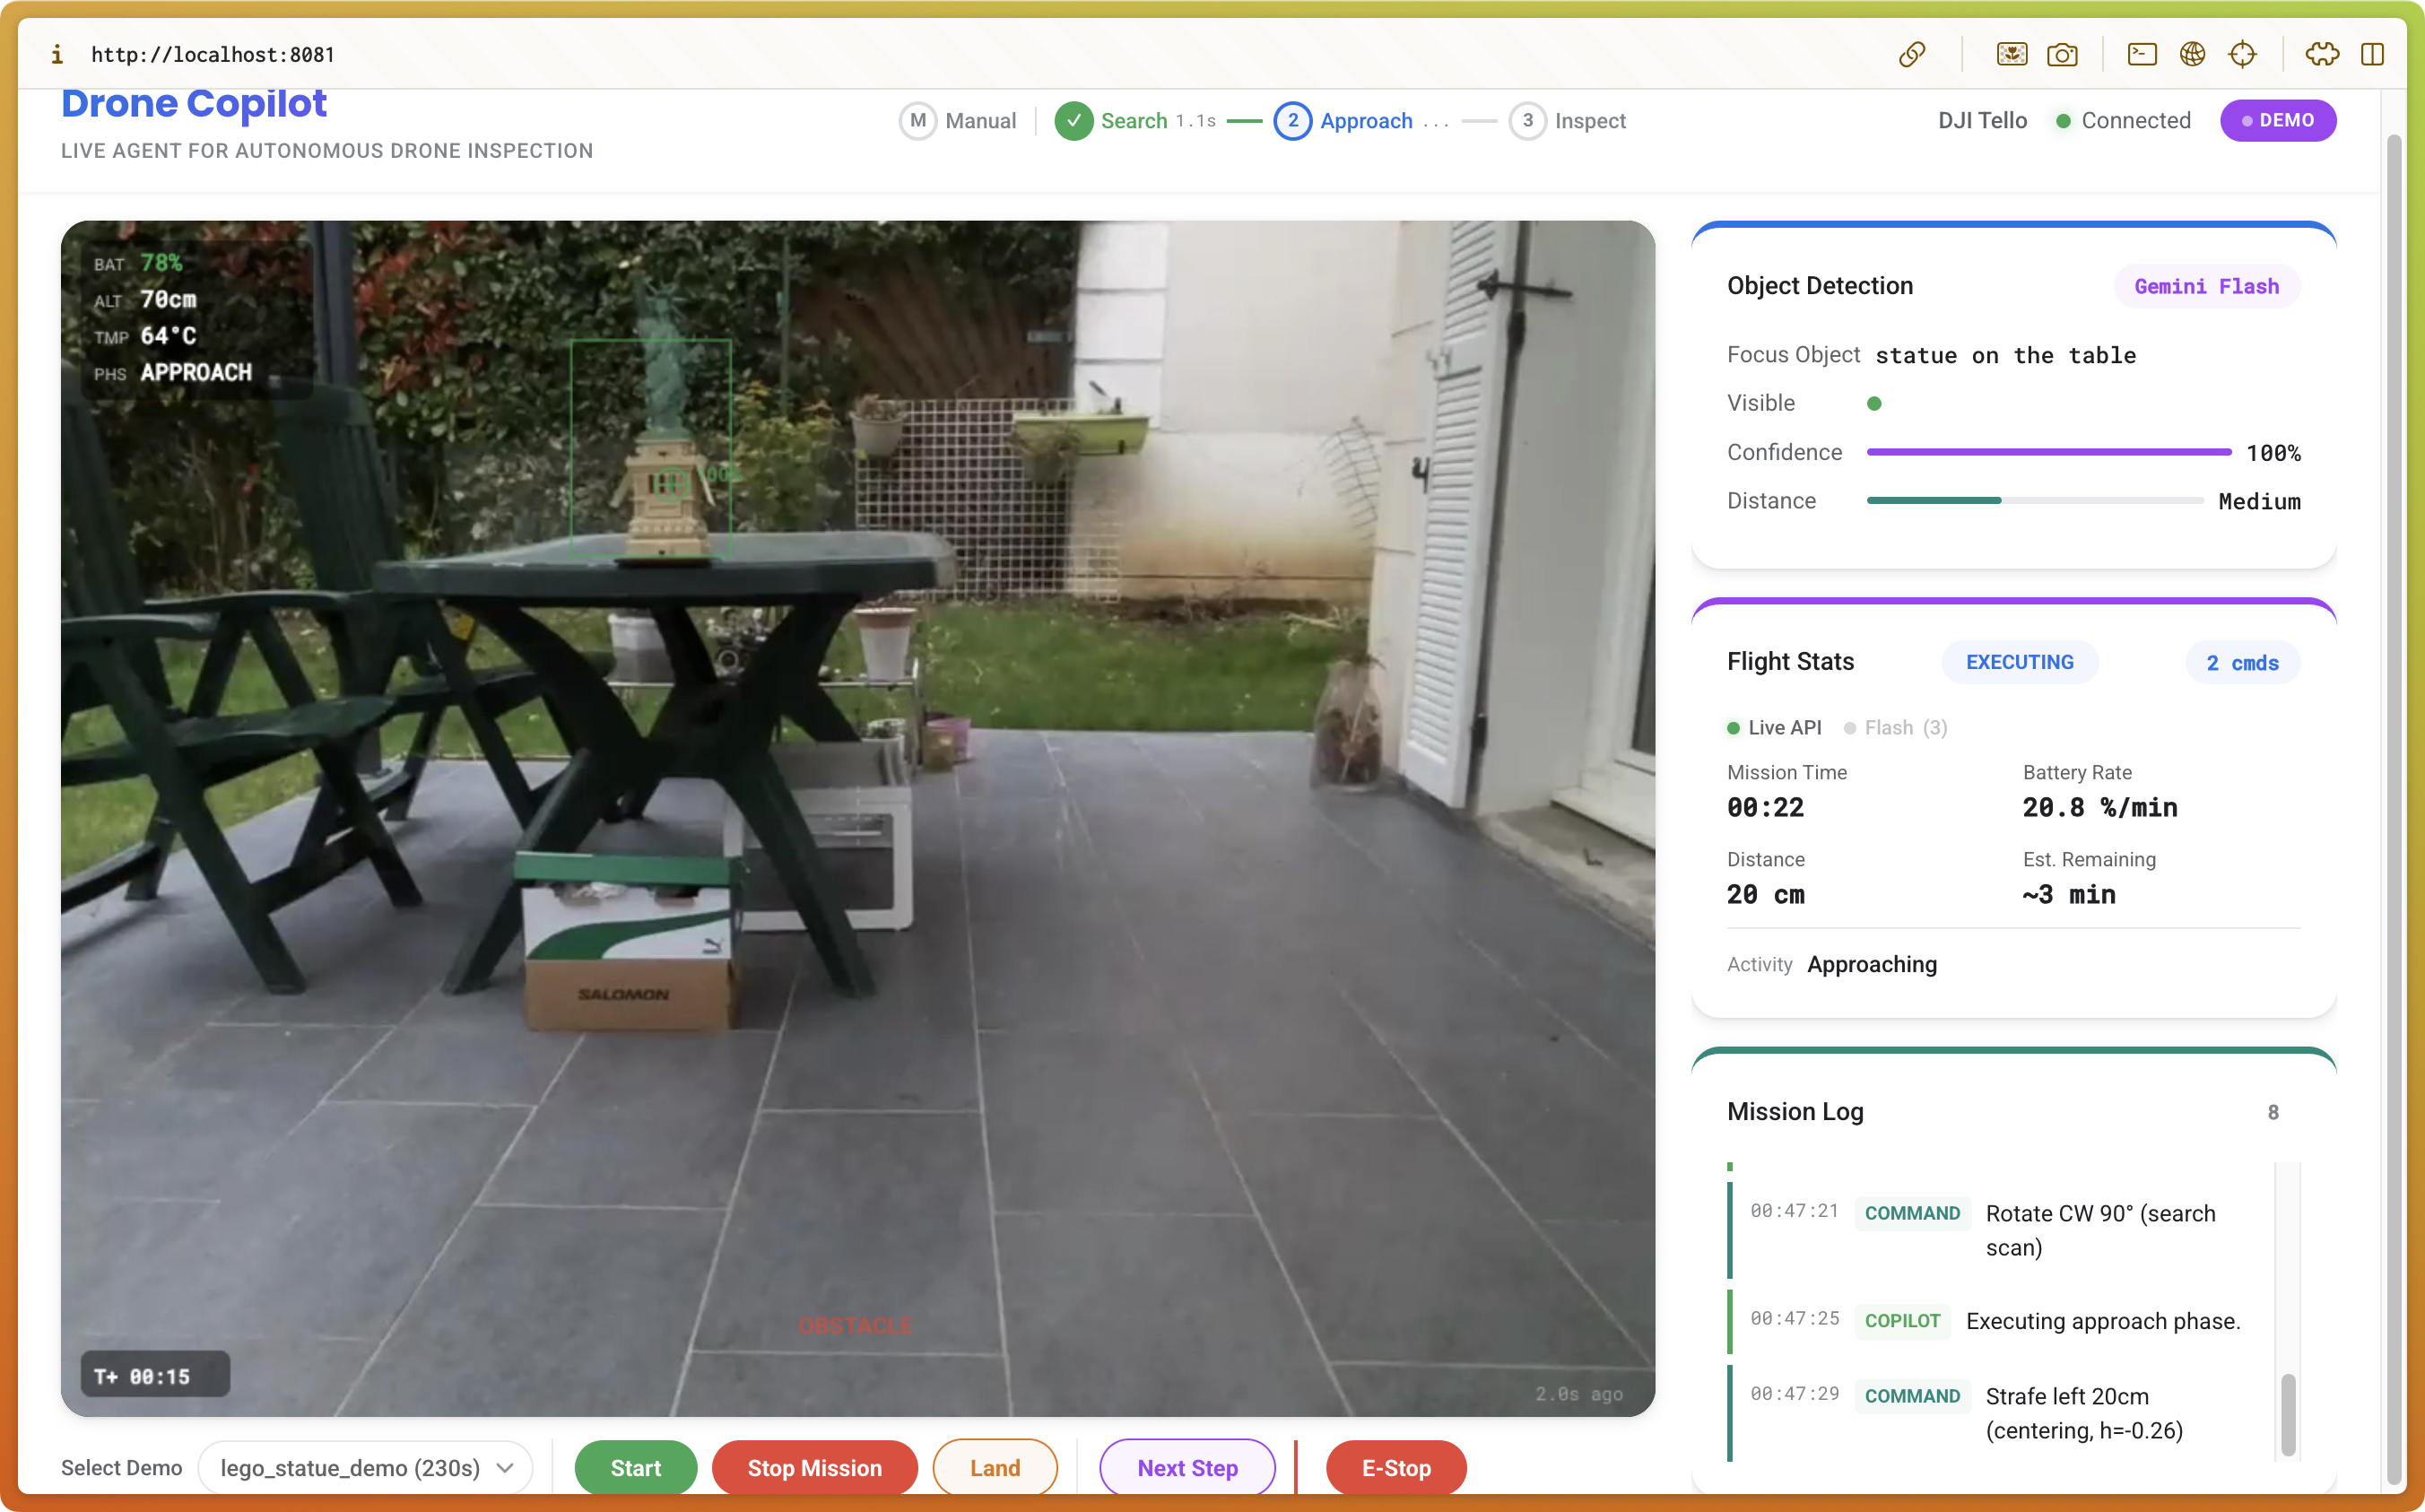Click the chevron on lego_statue_demo selector
The image size is (2425, 1512).
(x=505, y=1467)
